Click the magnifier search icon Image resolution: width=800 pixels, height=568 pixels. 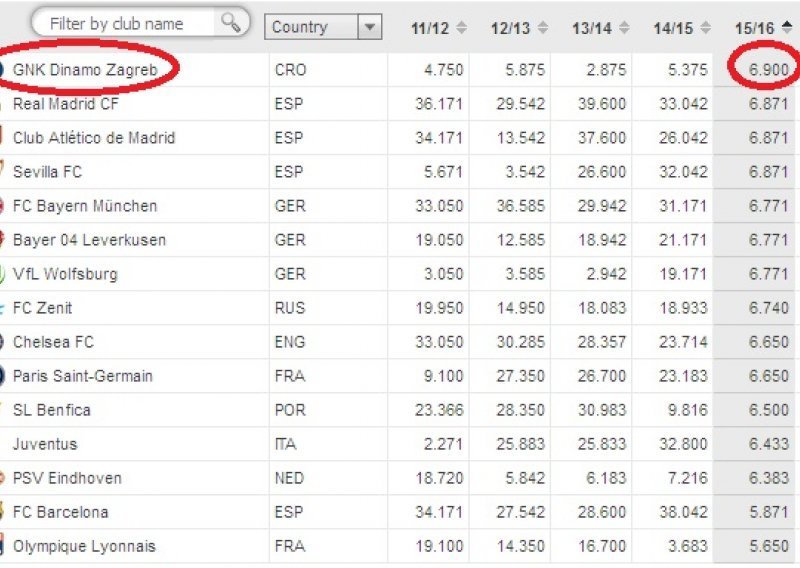coord(231,22)
